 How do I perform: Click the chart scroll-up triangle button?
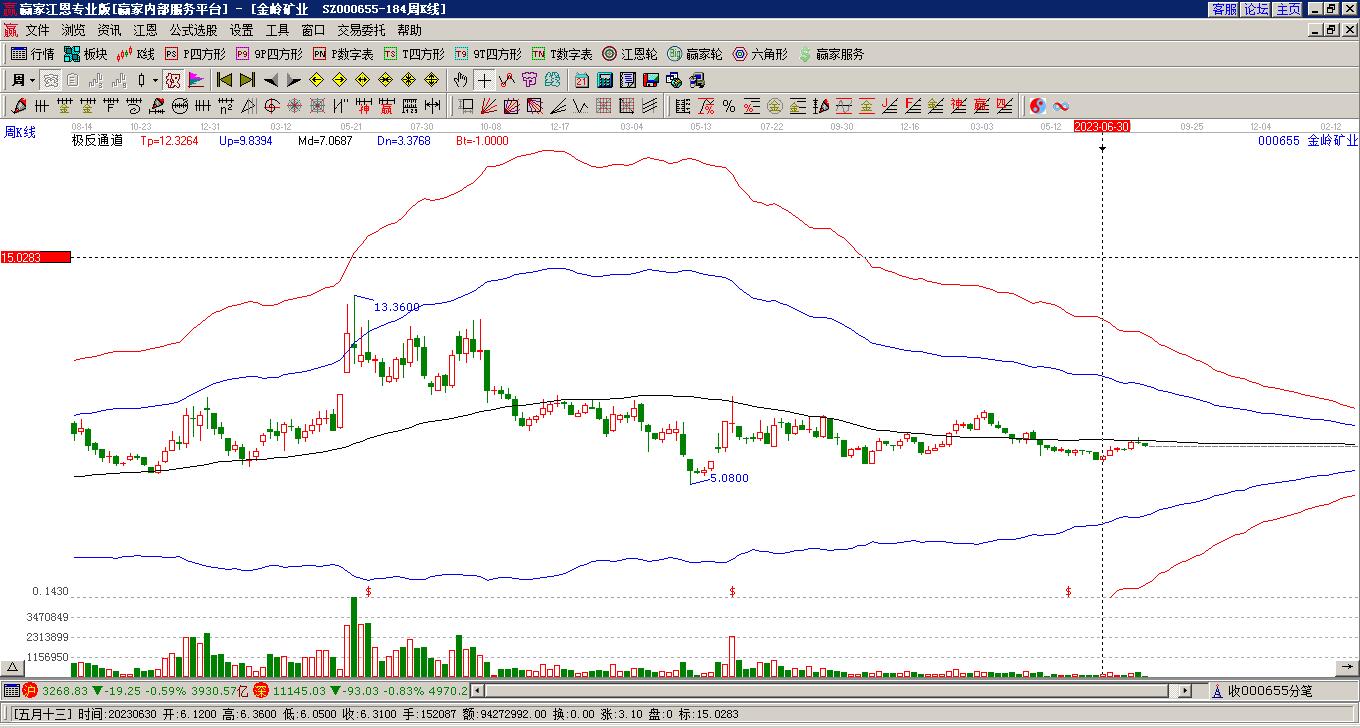coord(12,668)
